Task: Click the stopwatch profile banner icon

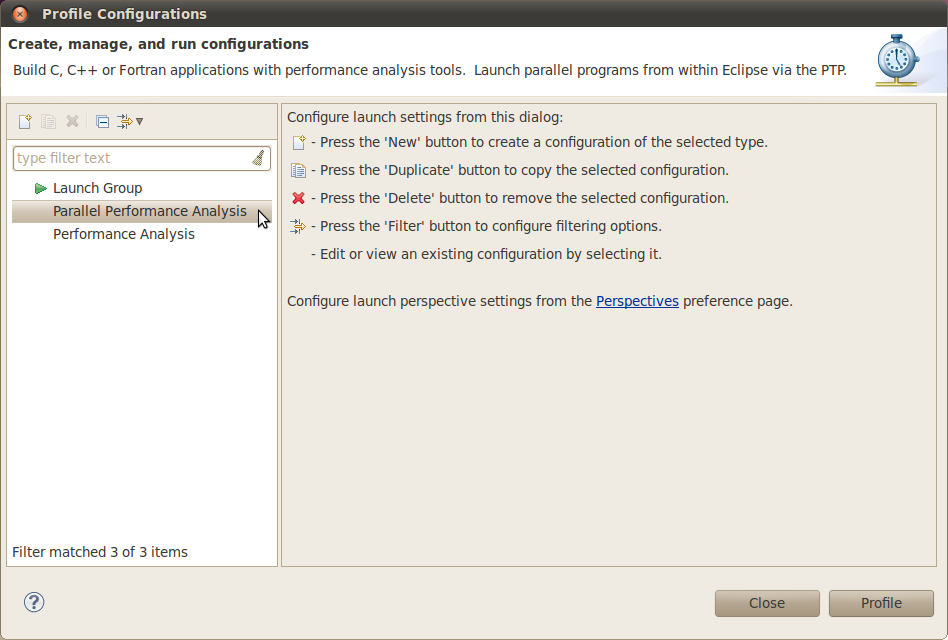Action: 898,60
